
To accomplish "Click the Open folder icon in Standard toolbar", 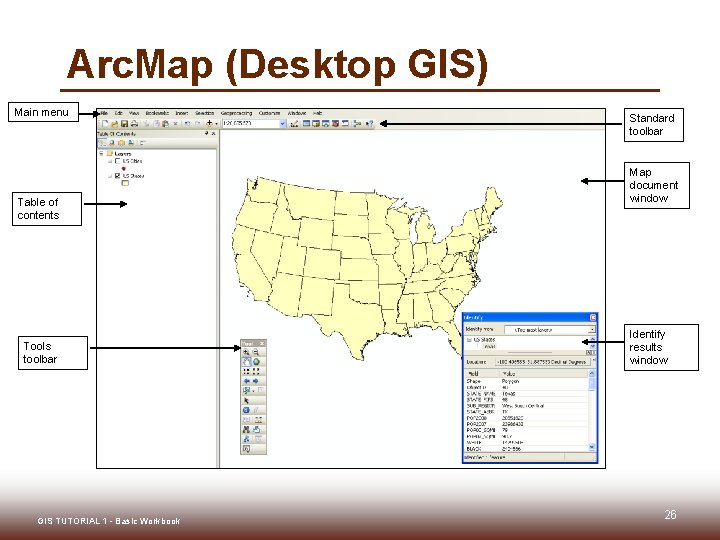I will coord(115,124).
